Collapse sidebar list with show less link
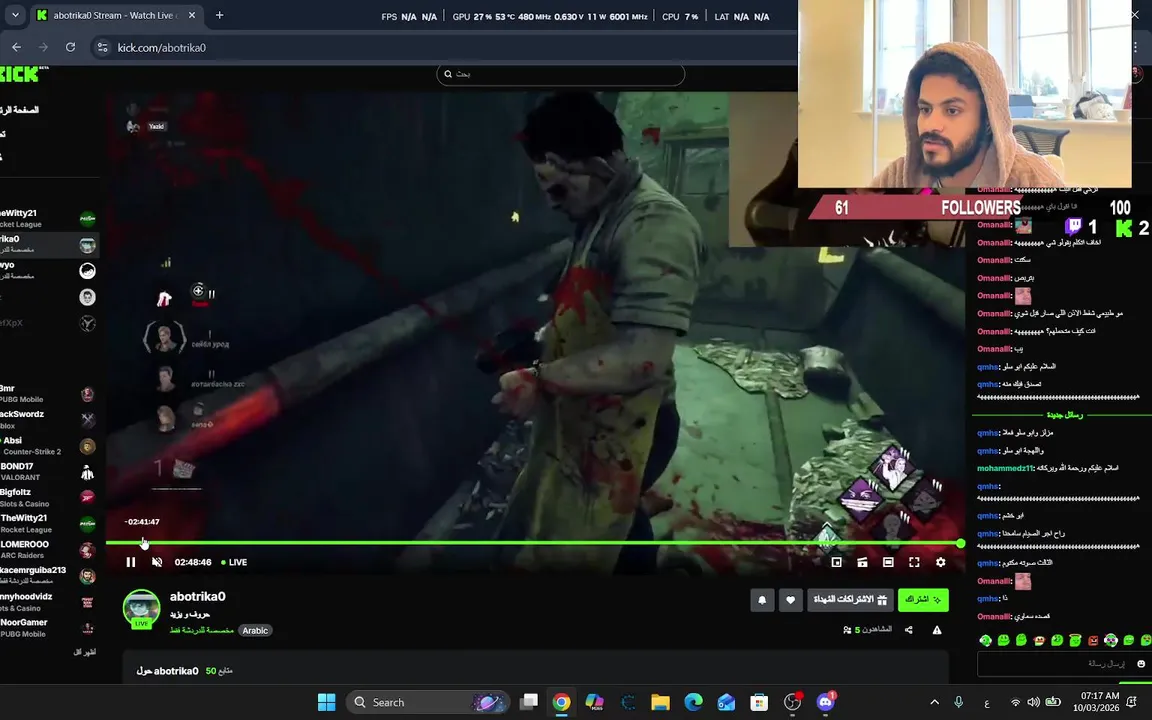The width and height of the screenshot is (1152, 720). tap(84, 652)
